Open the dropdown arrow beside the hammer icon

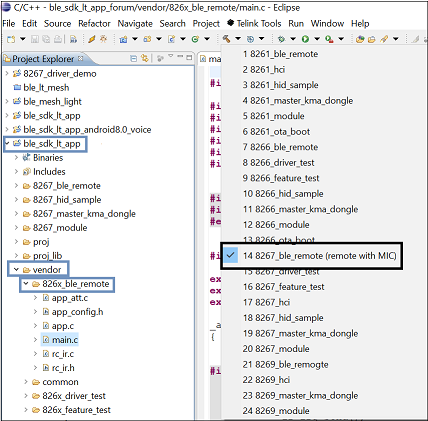click(238, 39)
